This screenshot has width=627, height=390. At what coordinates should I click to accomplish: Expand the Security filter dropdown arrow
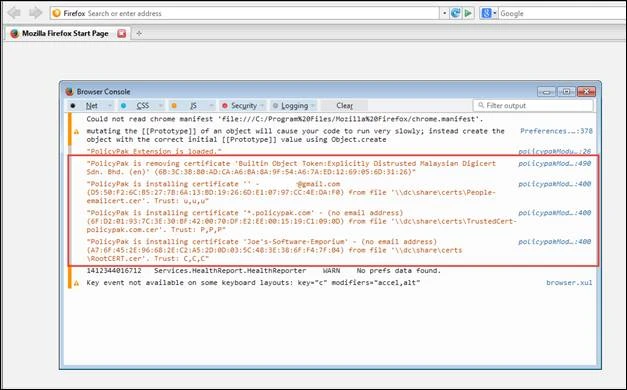click(263, 106)
